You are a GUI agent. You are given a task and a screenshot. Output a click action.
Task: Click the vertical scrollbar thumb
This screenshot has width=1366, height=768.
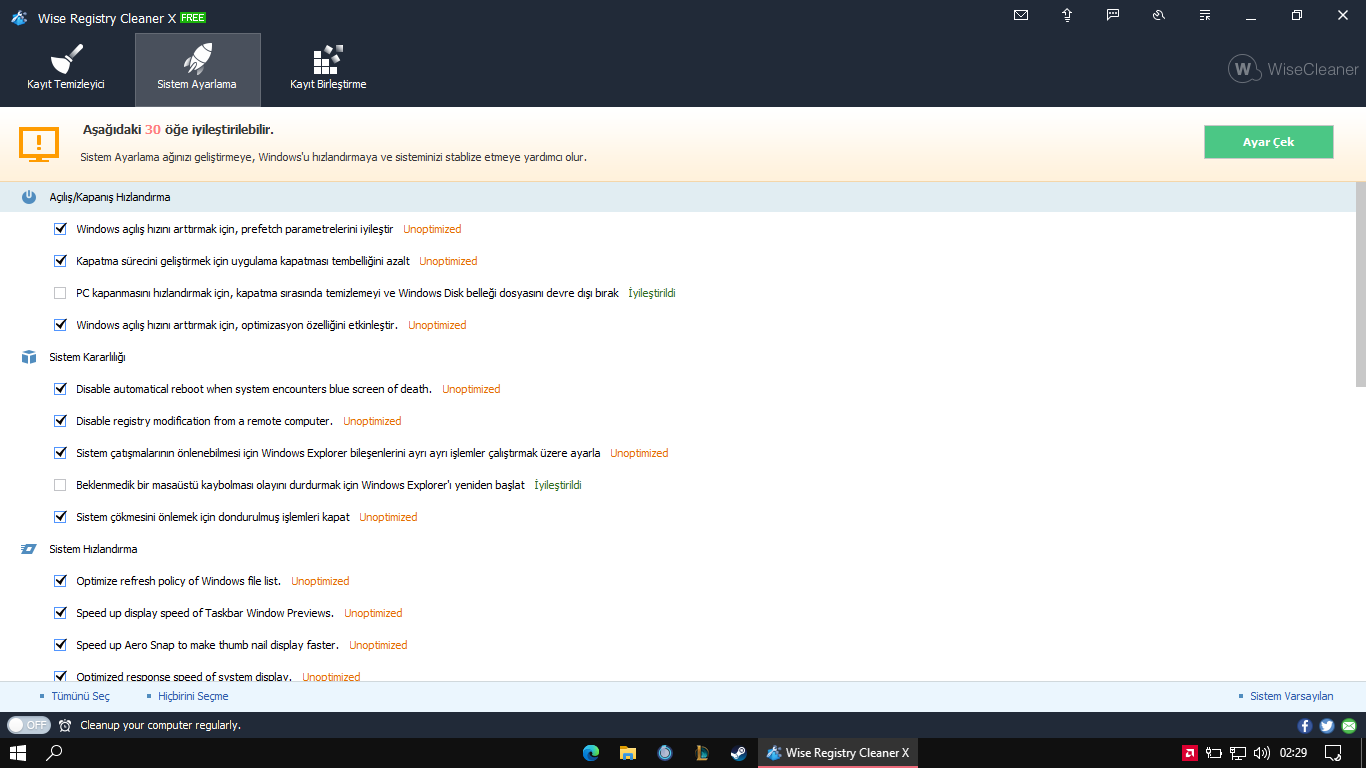pos(1360,284)
